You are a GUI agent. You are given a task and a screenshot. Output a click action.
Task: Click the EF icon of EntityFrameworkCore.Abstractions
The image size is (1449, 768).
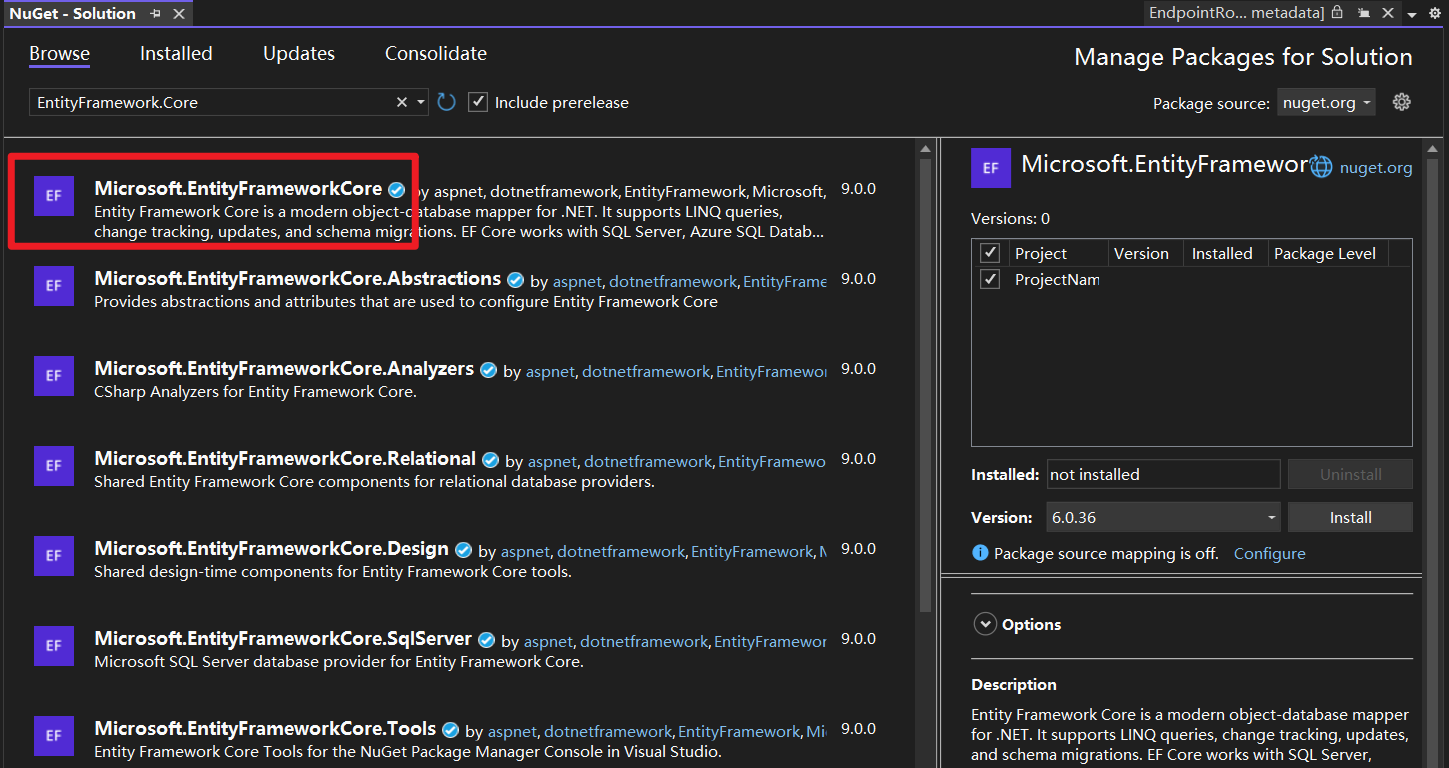coord(54,285)
